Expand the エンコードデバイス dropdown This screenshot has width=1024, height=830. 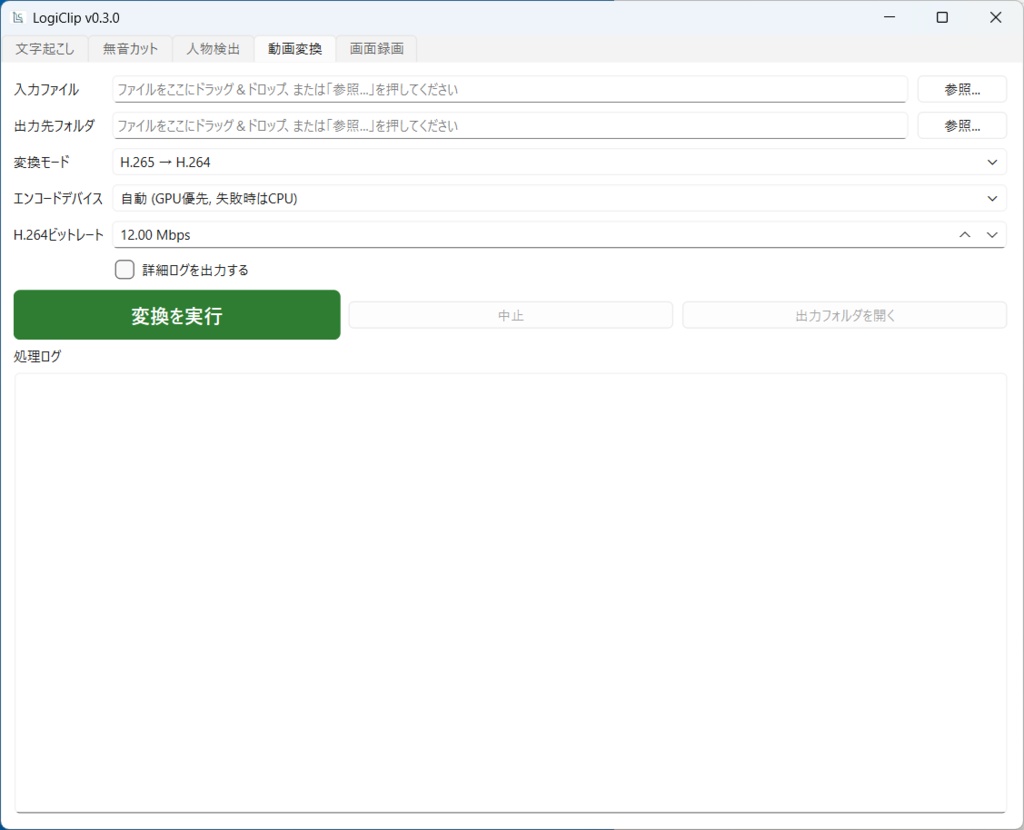[x=559, y=199]
